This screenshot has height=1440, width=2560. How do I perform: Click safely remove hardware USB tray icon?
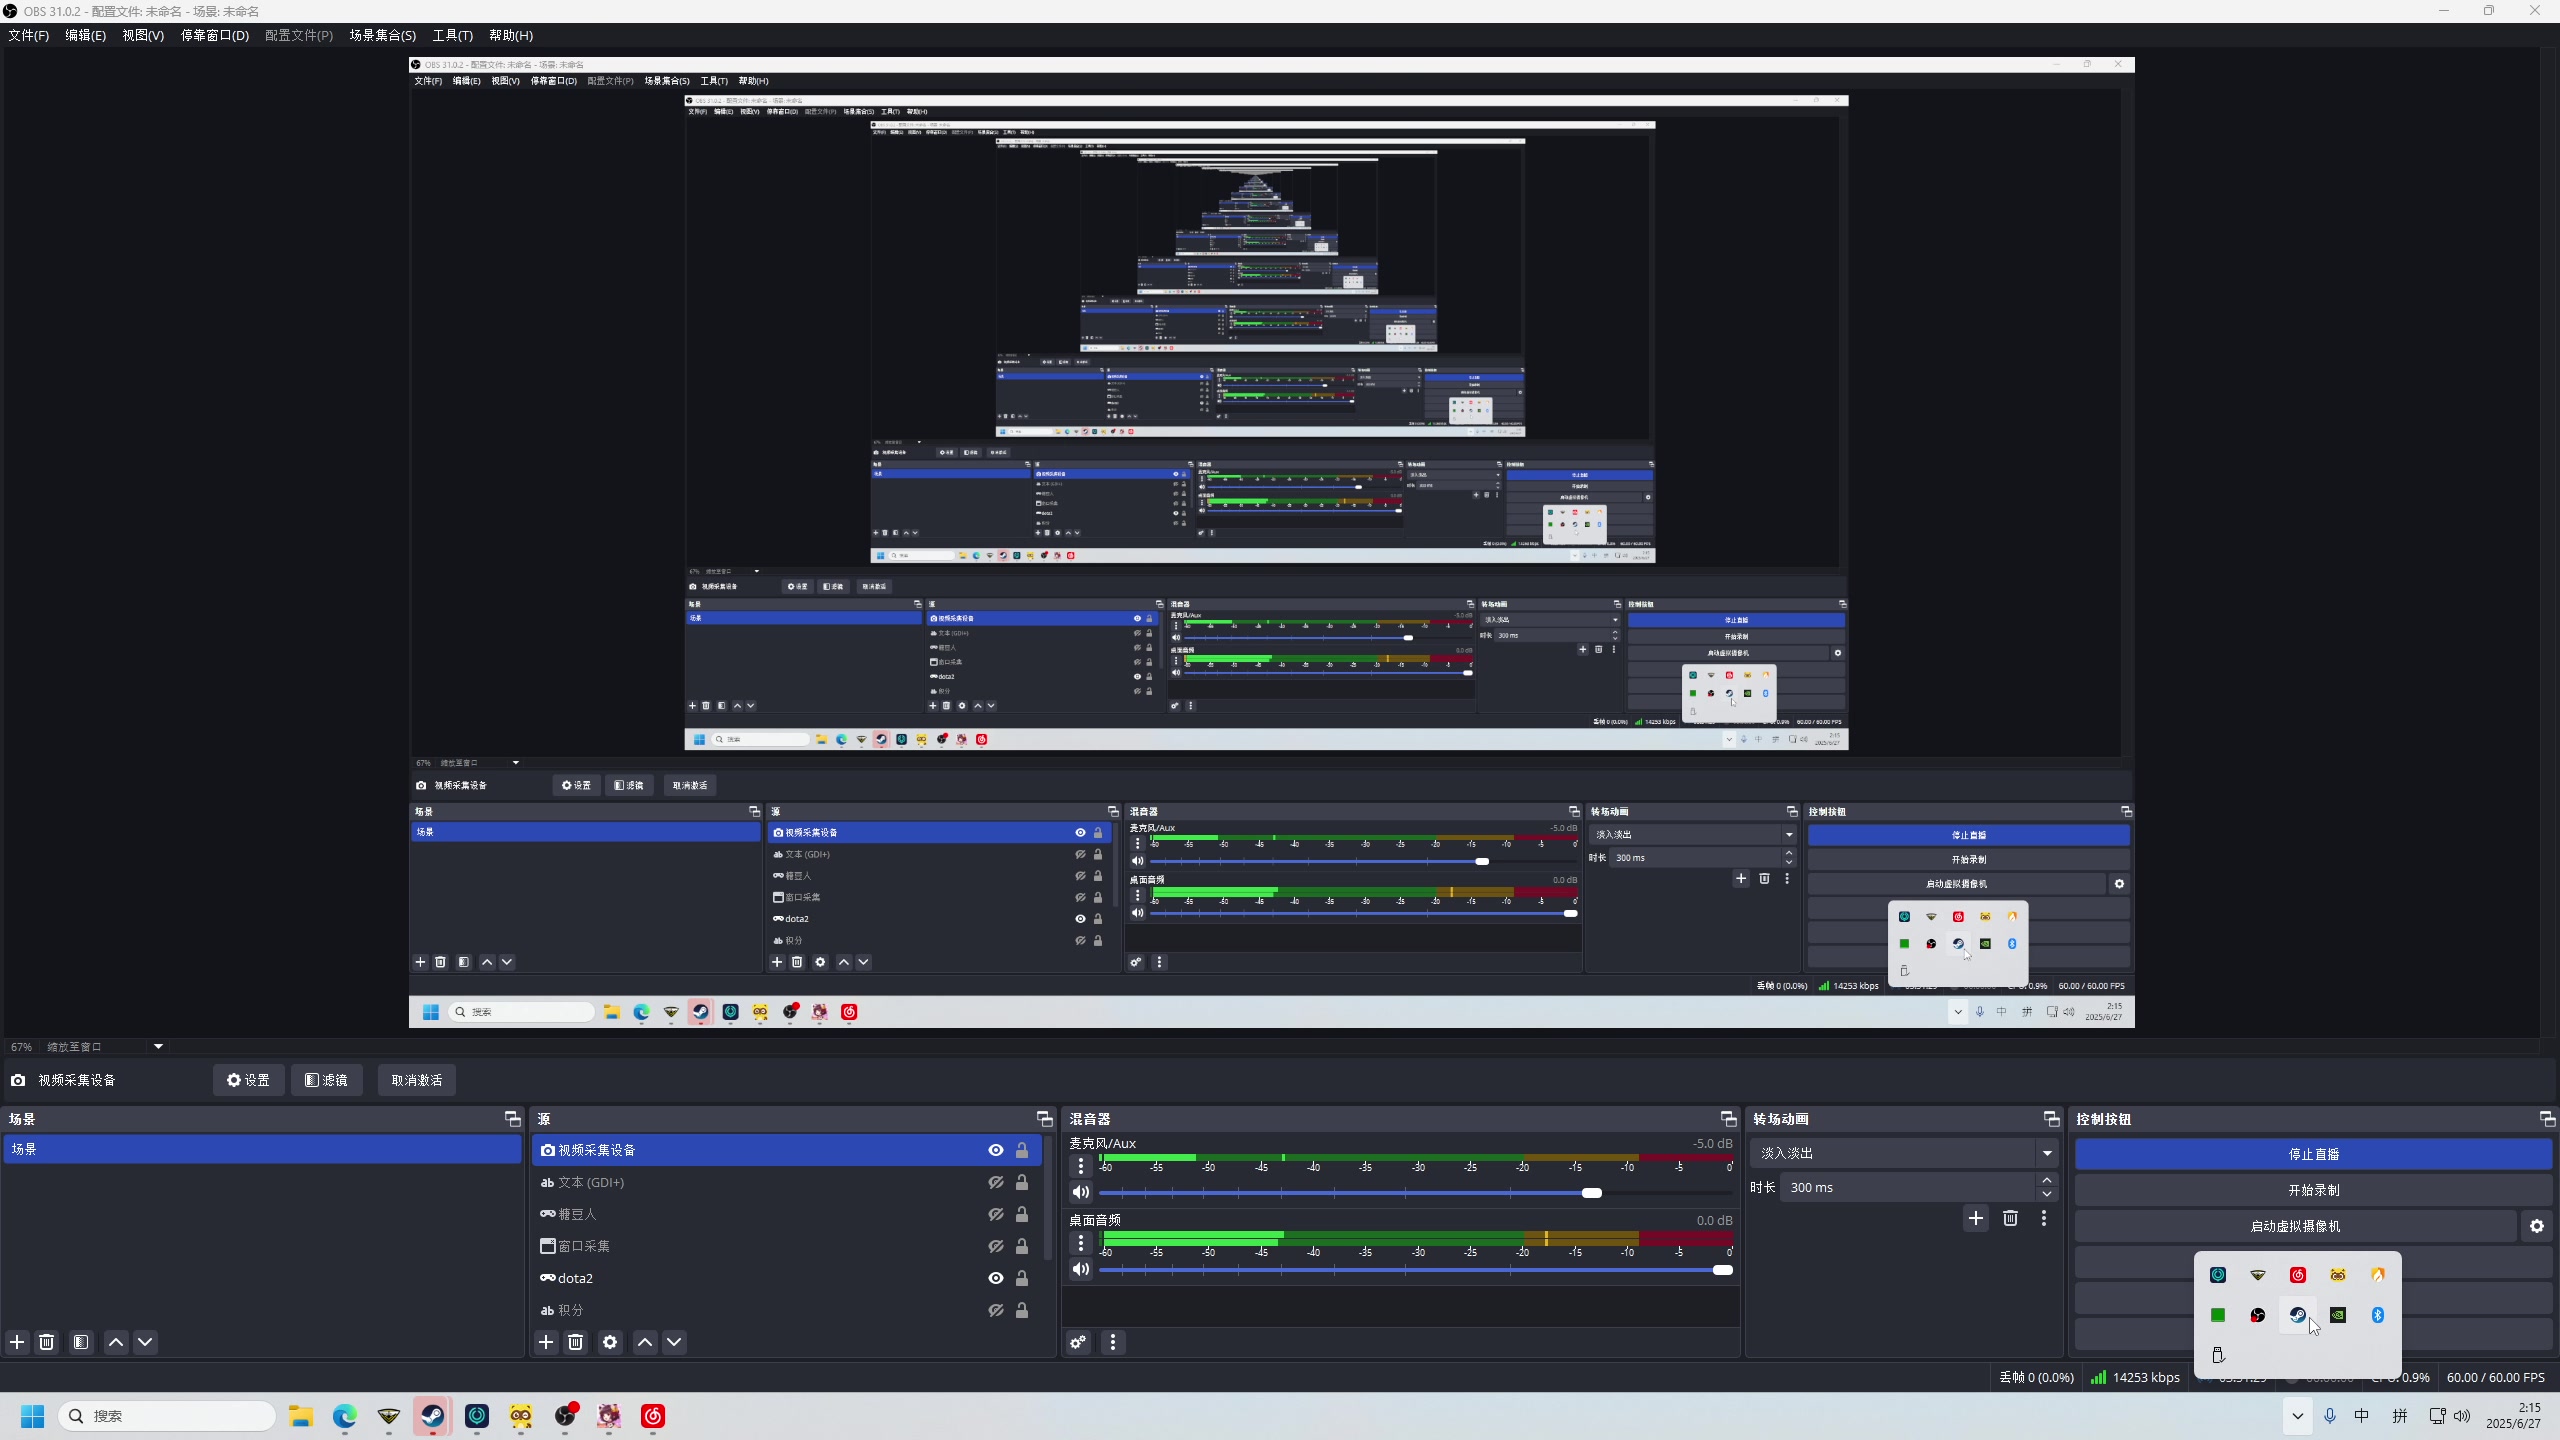(x=2218, y=1355)
